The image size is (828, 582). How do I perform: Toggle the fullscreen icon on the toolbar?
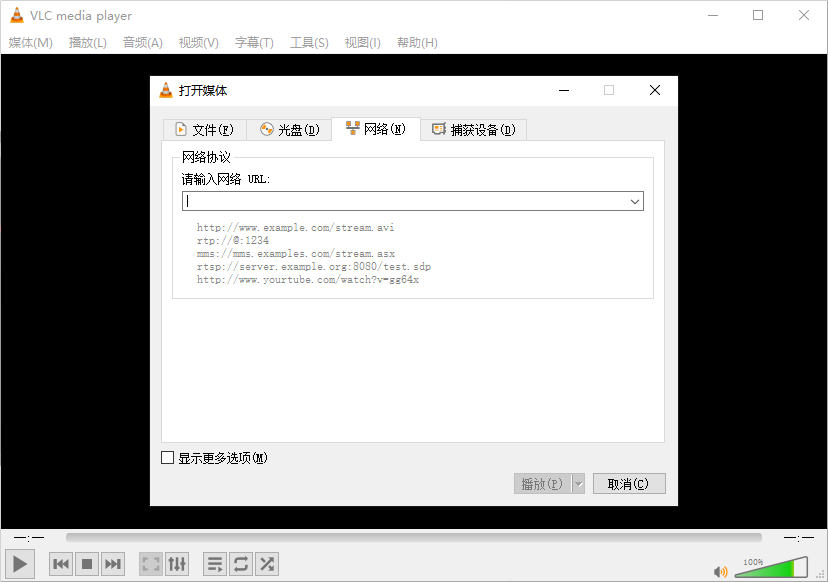150,563
